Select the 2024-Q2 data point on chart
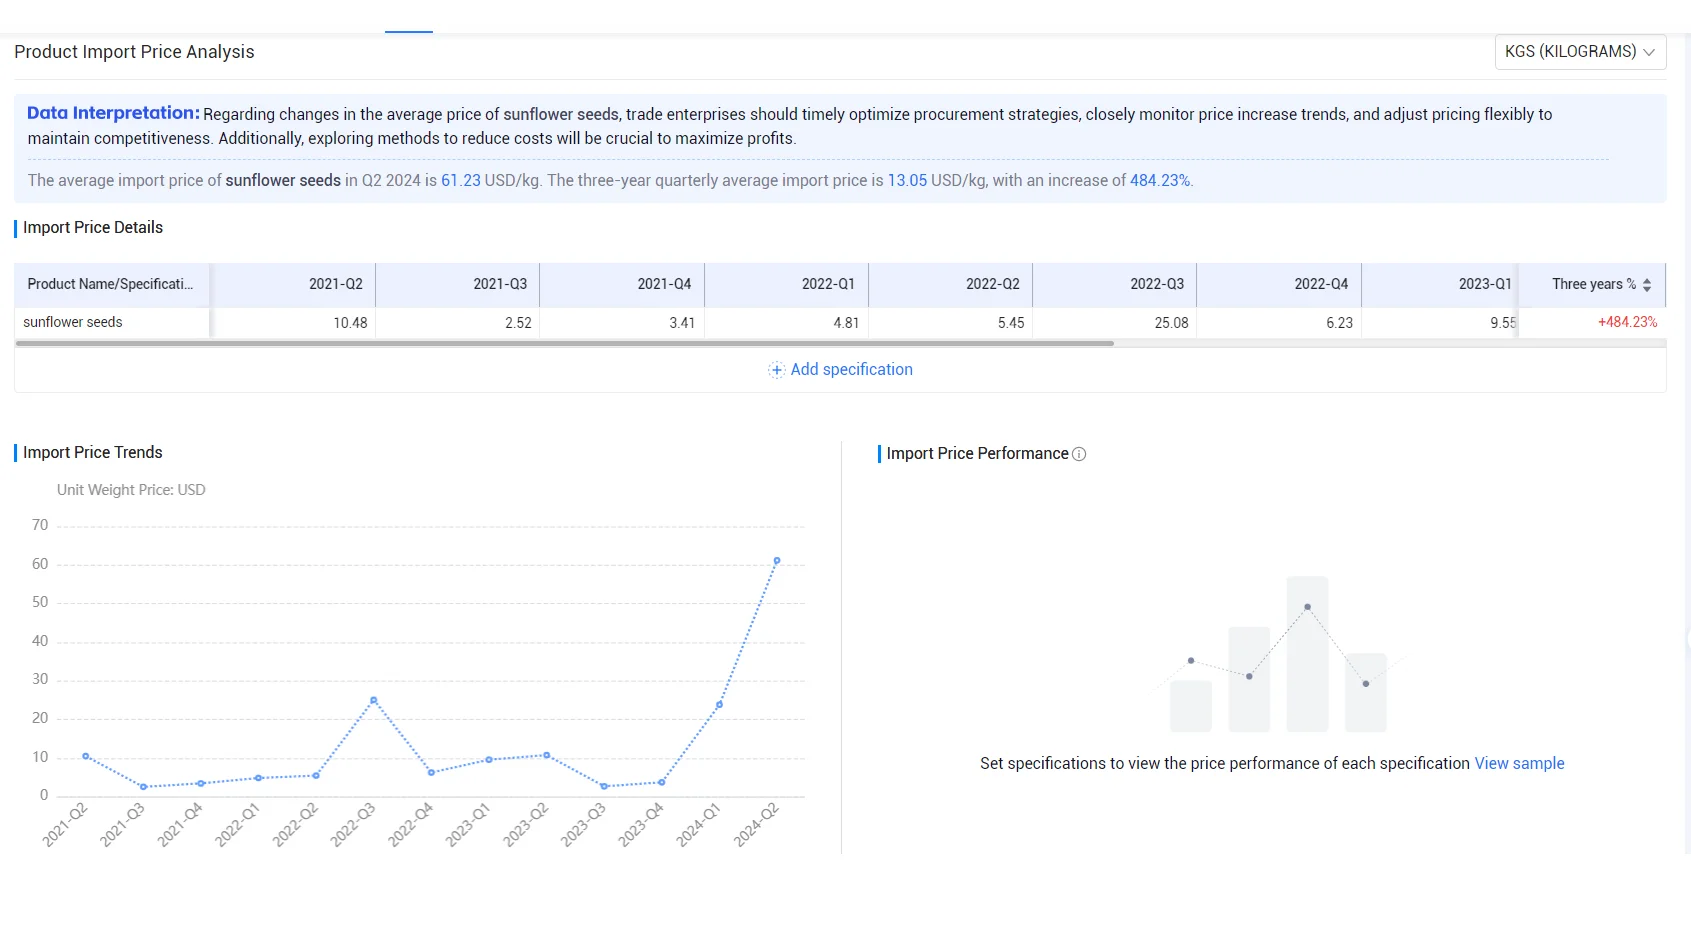Image resolution: width=1691 pixels, height=927 pixels. 777,561
